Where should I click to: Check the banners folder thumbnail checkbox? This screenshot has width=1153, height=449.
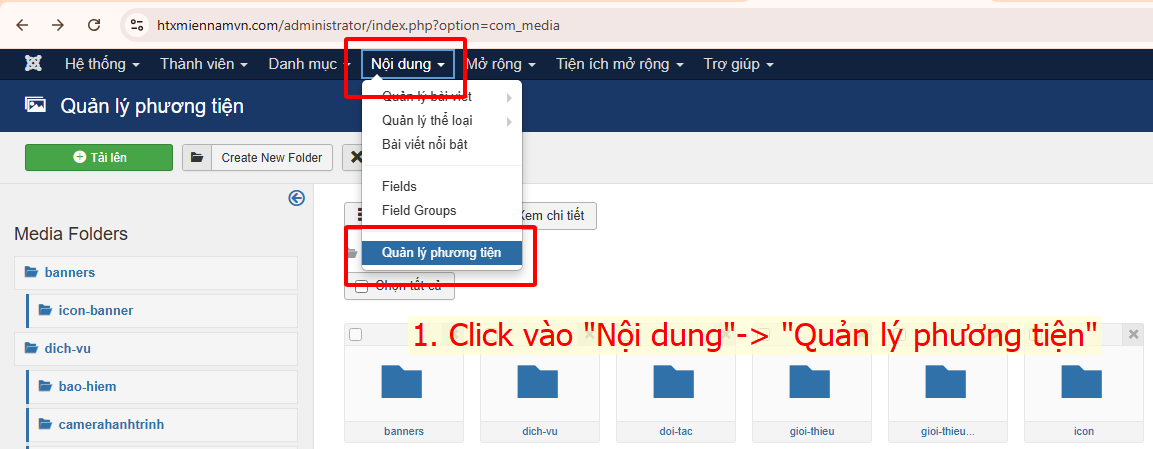[x=355, y=334]
